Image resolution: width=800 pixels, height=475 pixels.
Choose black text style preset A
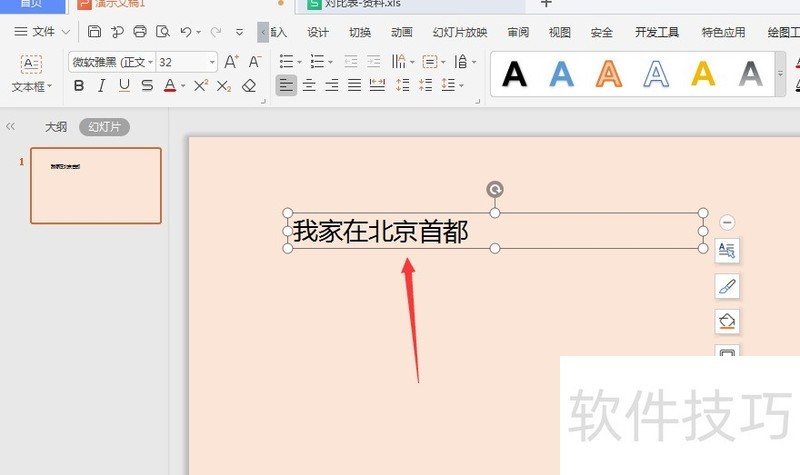(514, 74)
